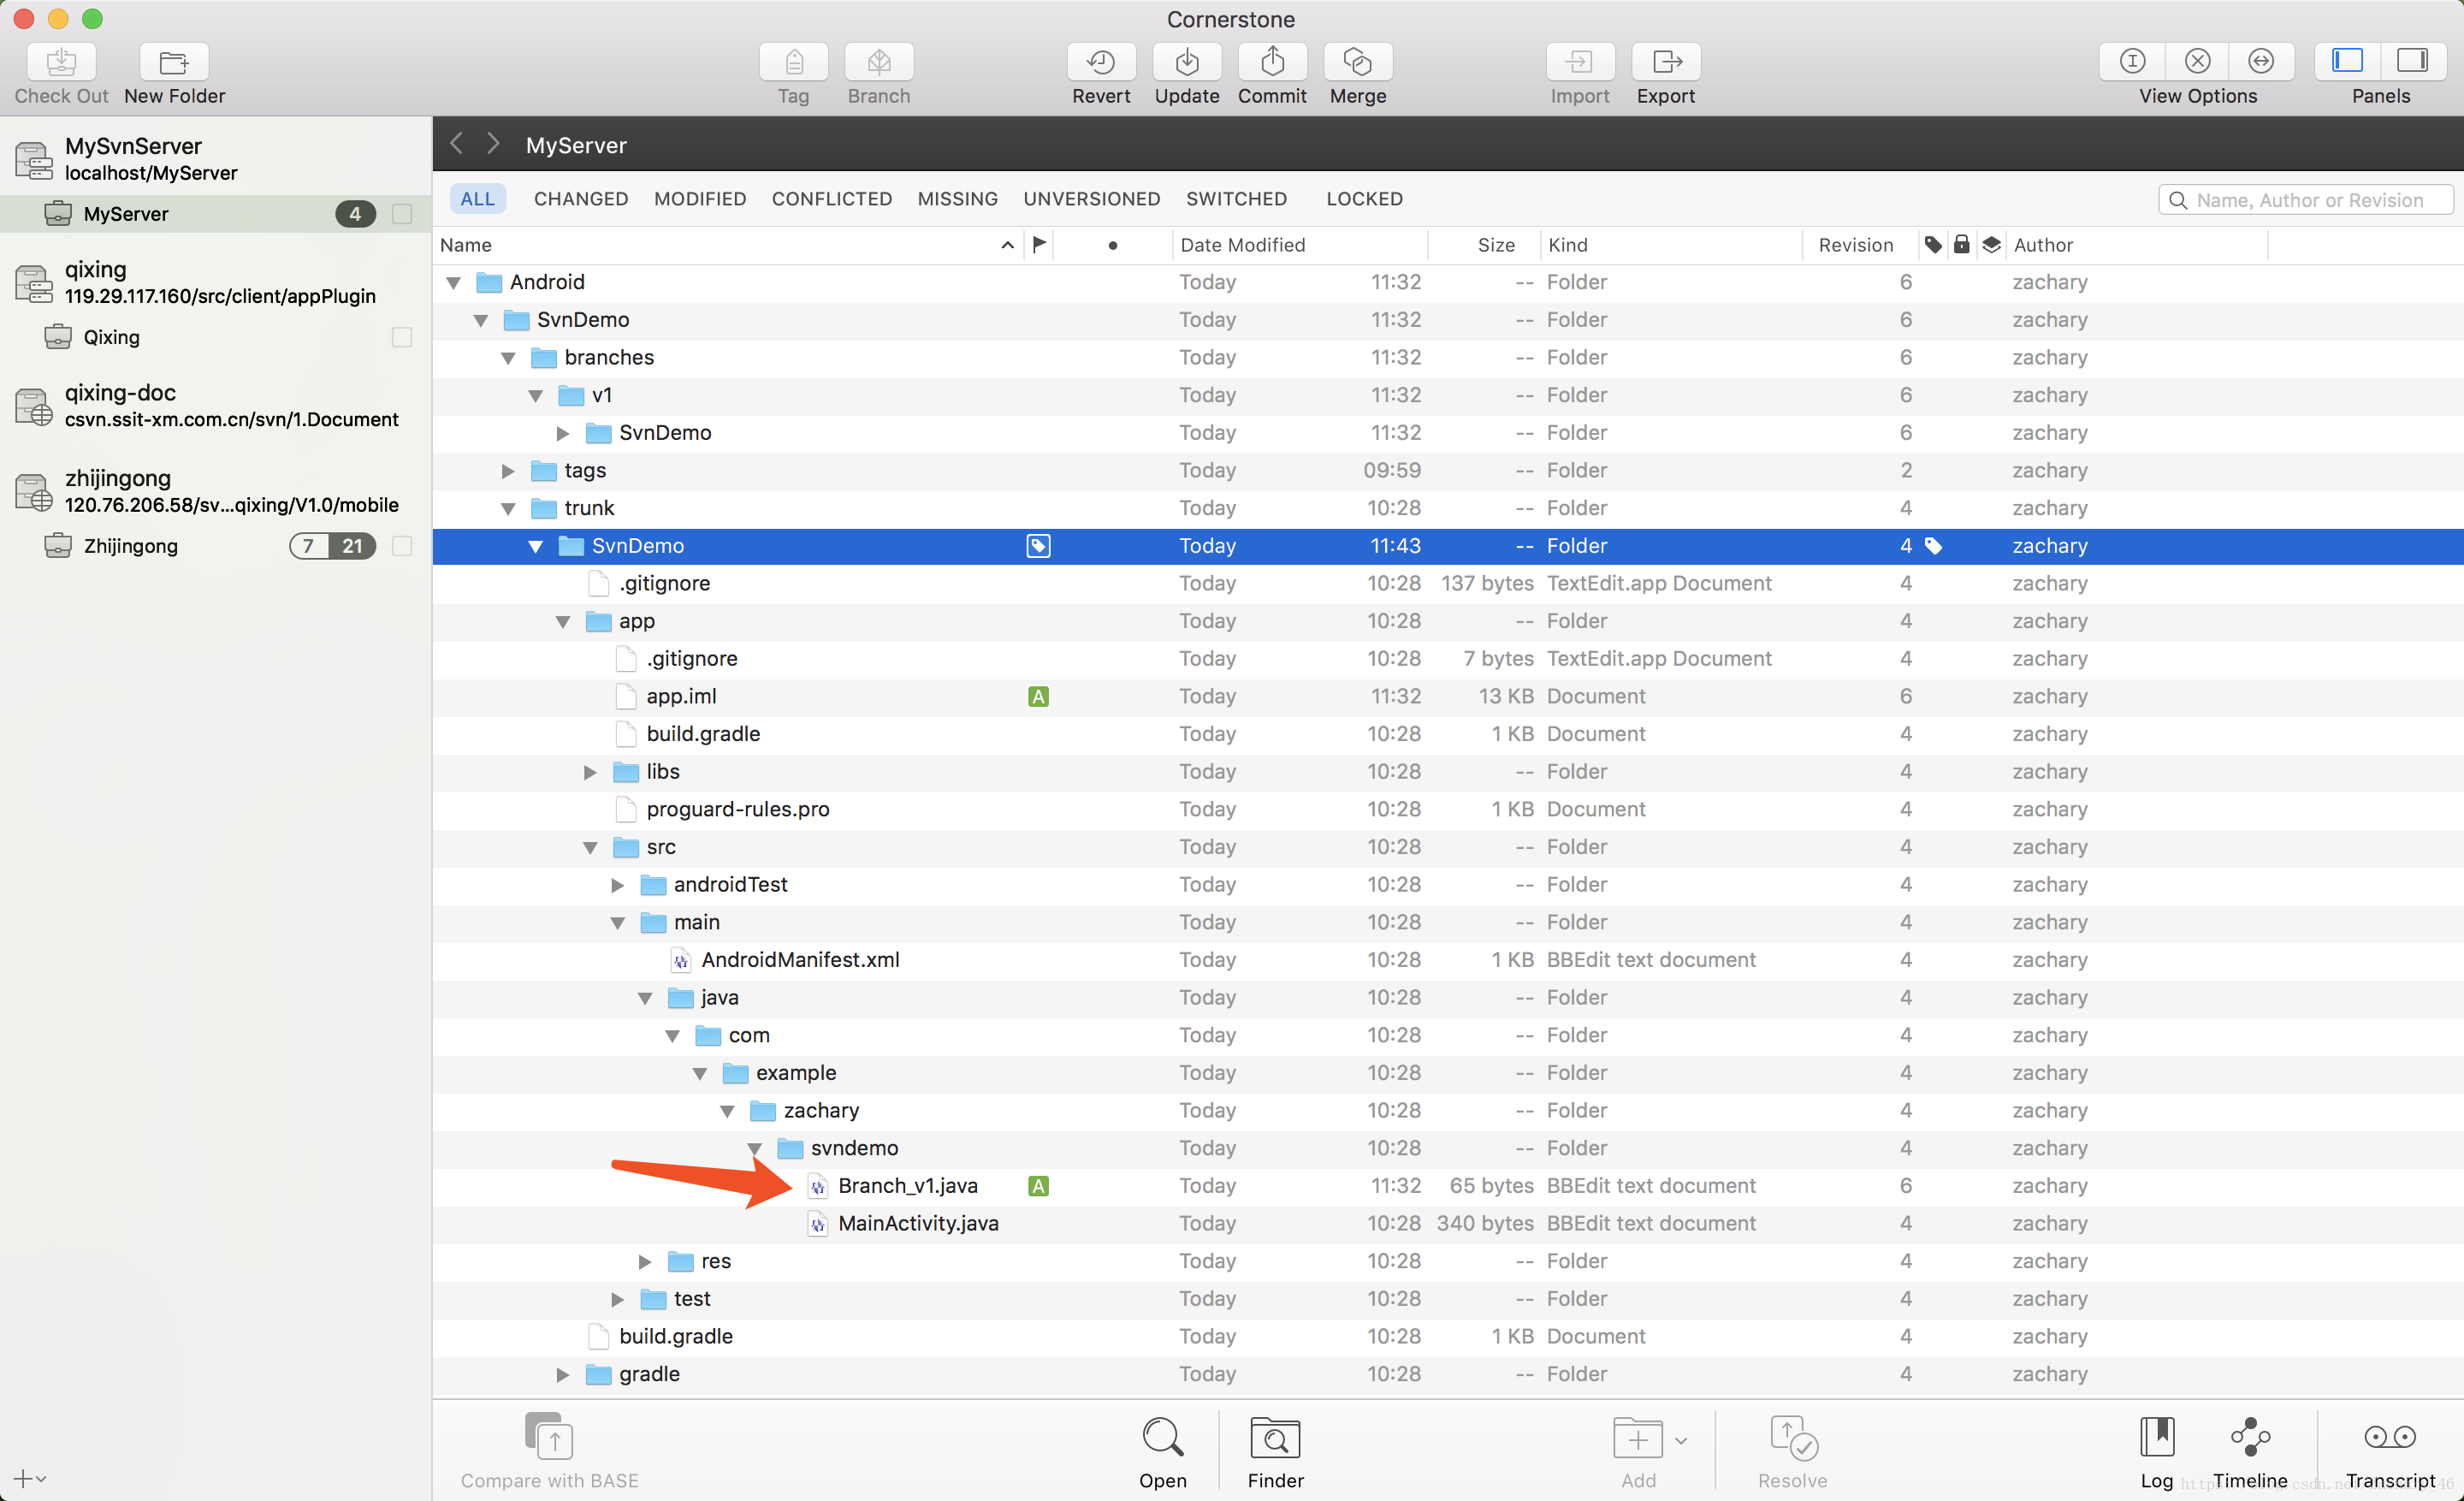2464x1501 pixels.
Task: Sort by Revision column header
Action: tap(1860, 245)
